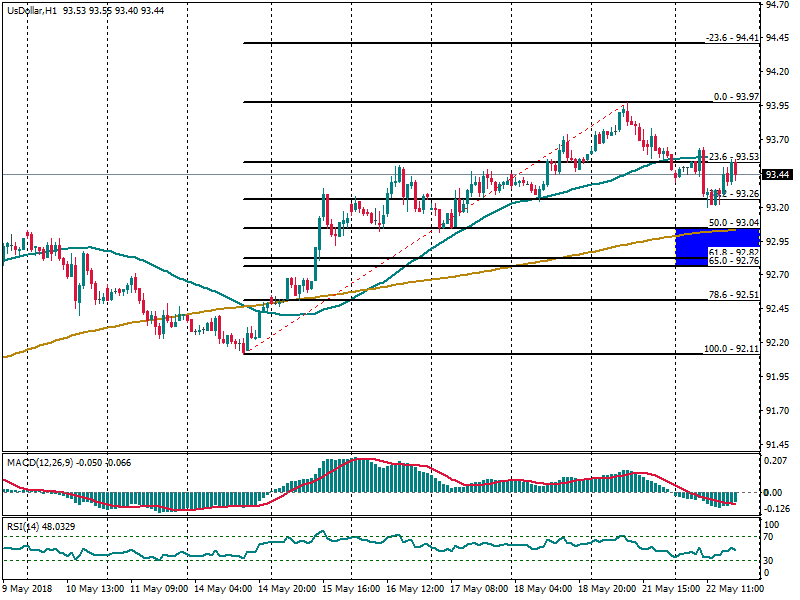This screenshot has height=600, width=800.
Task: Click the 9 May 2018 date label
Action: tap(29, 588)
